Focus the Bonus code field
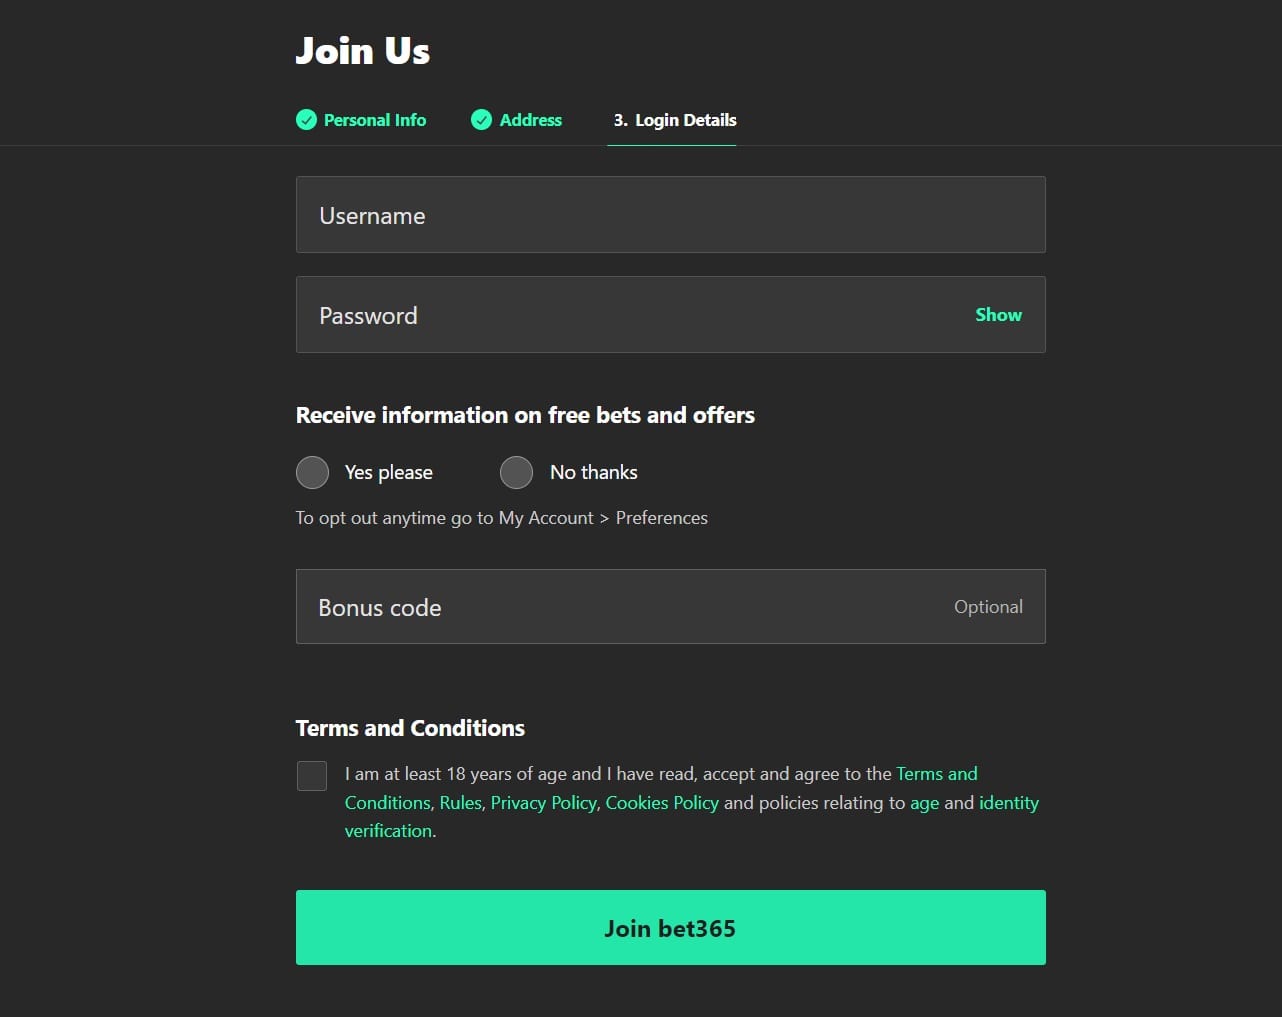This screenshot has width=1282, height=1017. tap(670, 607)
